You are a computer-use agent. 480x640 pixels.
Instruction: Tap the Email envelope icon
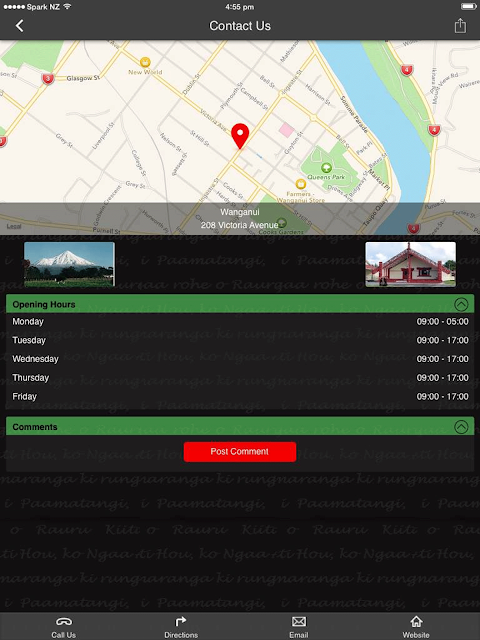coord(299,621)
